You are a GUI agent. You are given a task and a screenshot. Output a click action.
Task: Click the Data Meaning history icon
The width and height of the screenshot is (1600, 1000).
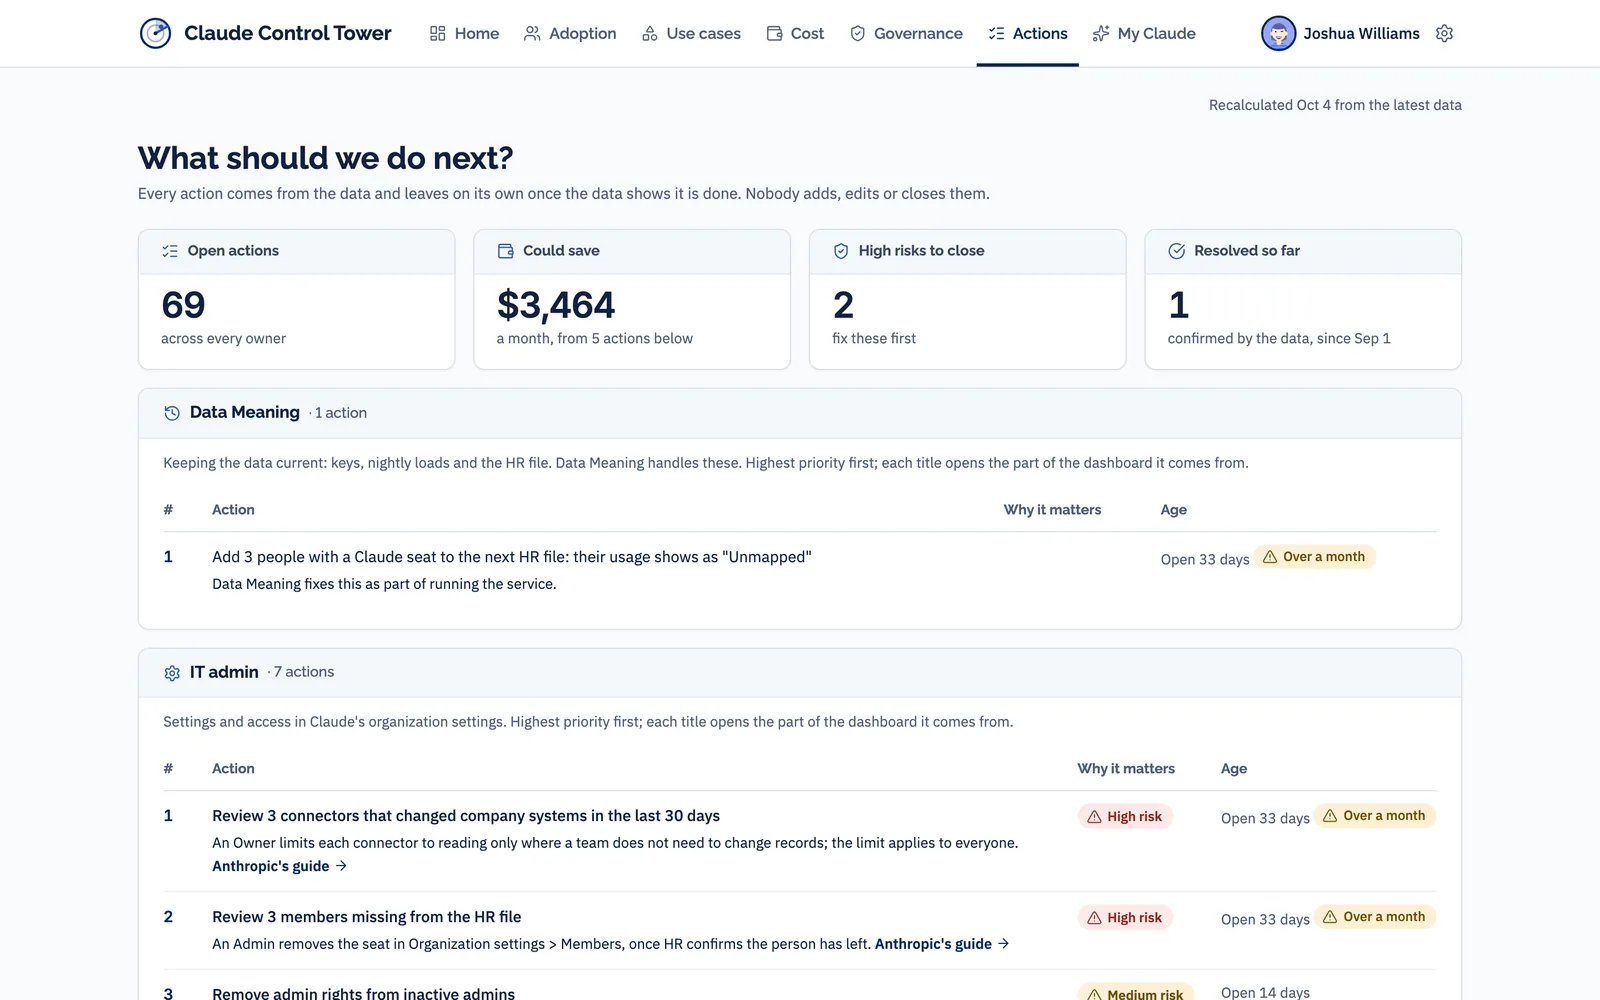(x=172, y=413)
